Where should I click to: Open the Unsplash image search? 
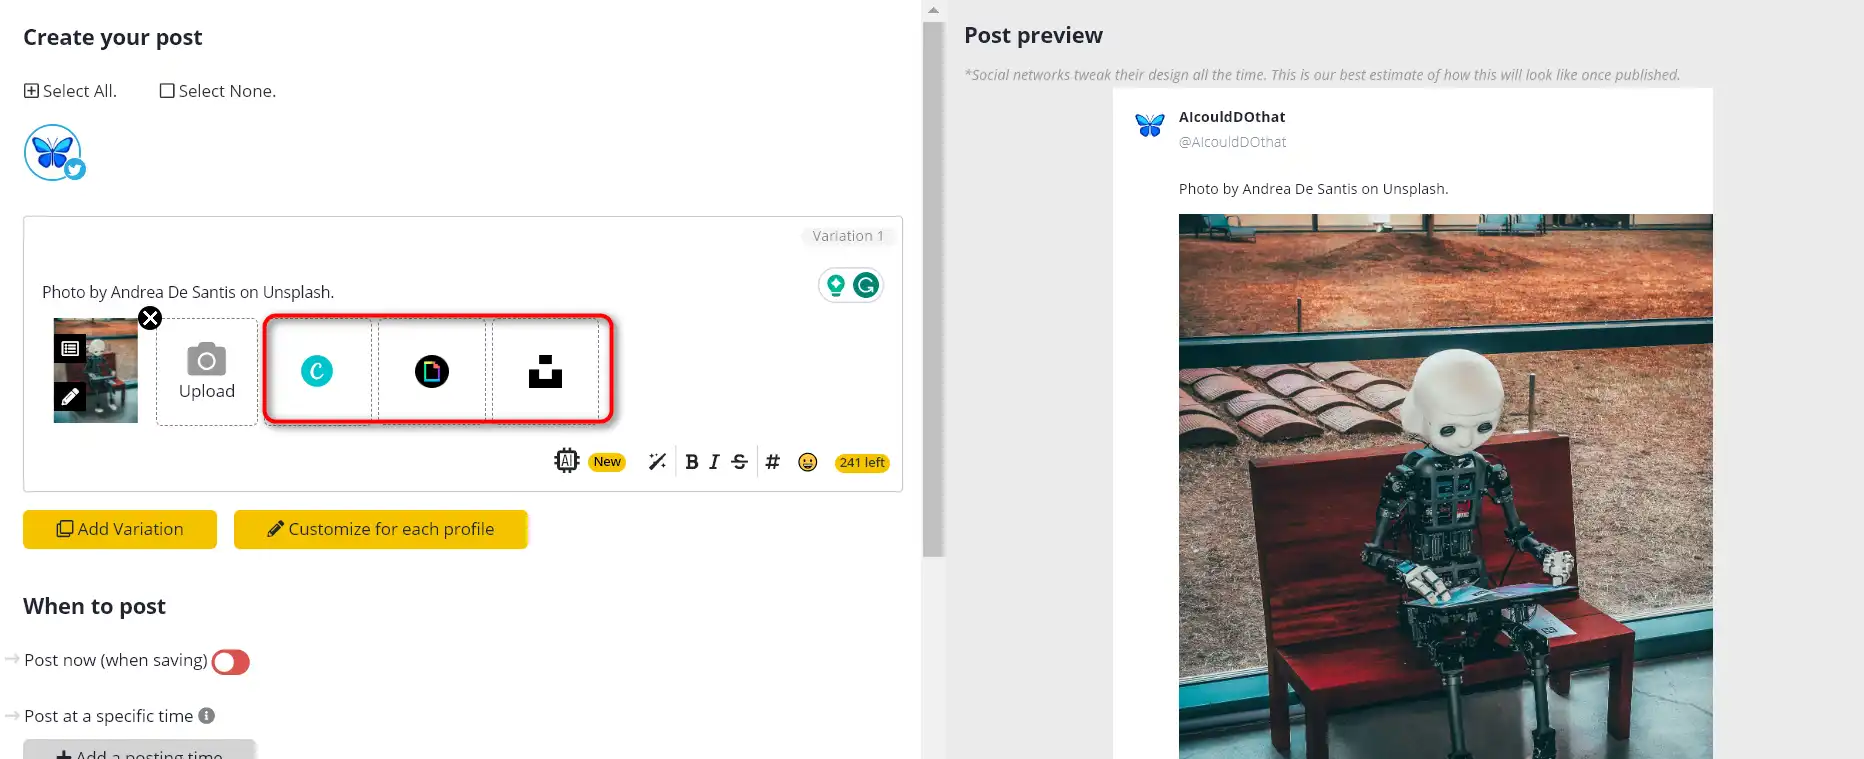(545, 371)
